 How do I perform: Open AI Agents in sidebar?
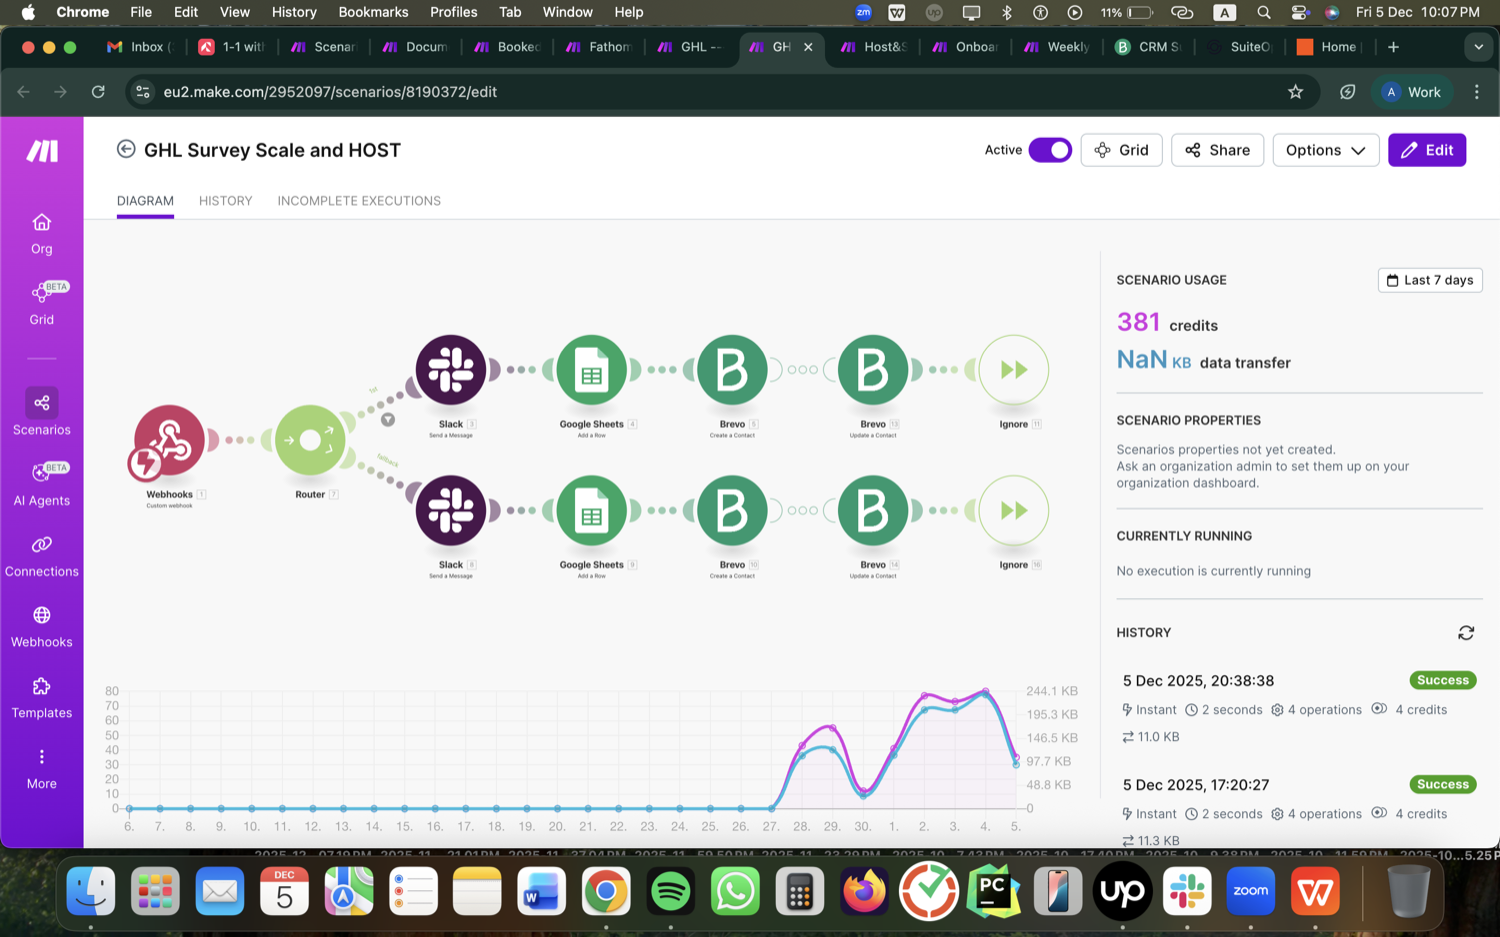tap(42, 484)
